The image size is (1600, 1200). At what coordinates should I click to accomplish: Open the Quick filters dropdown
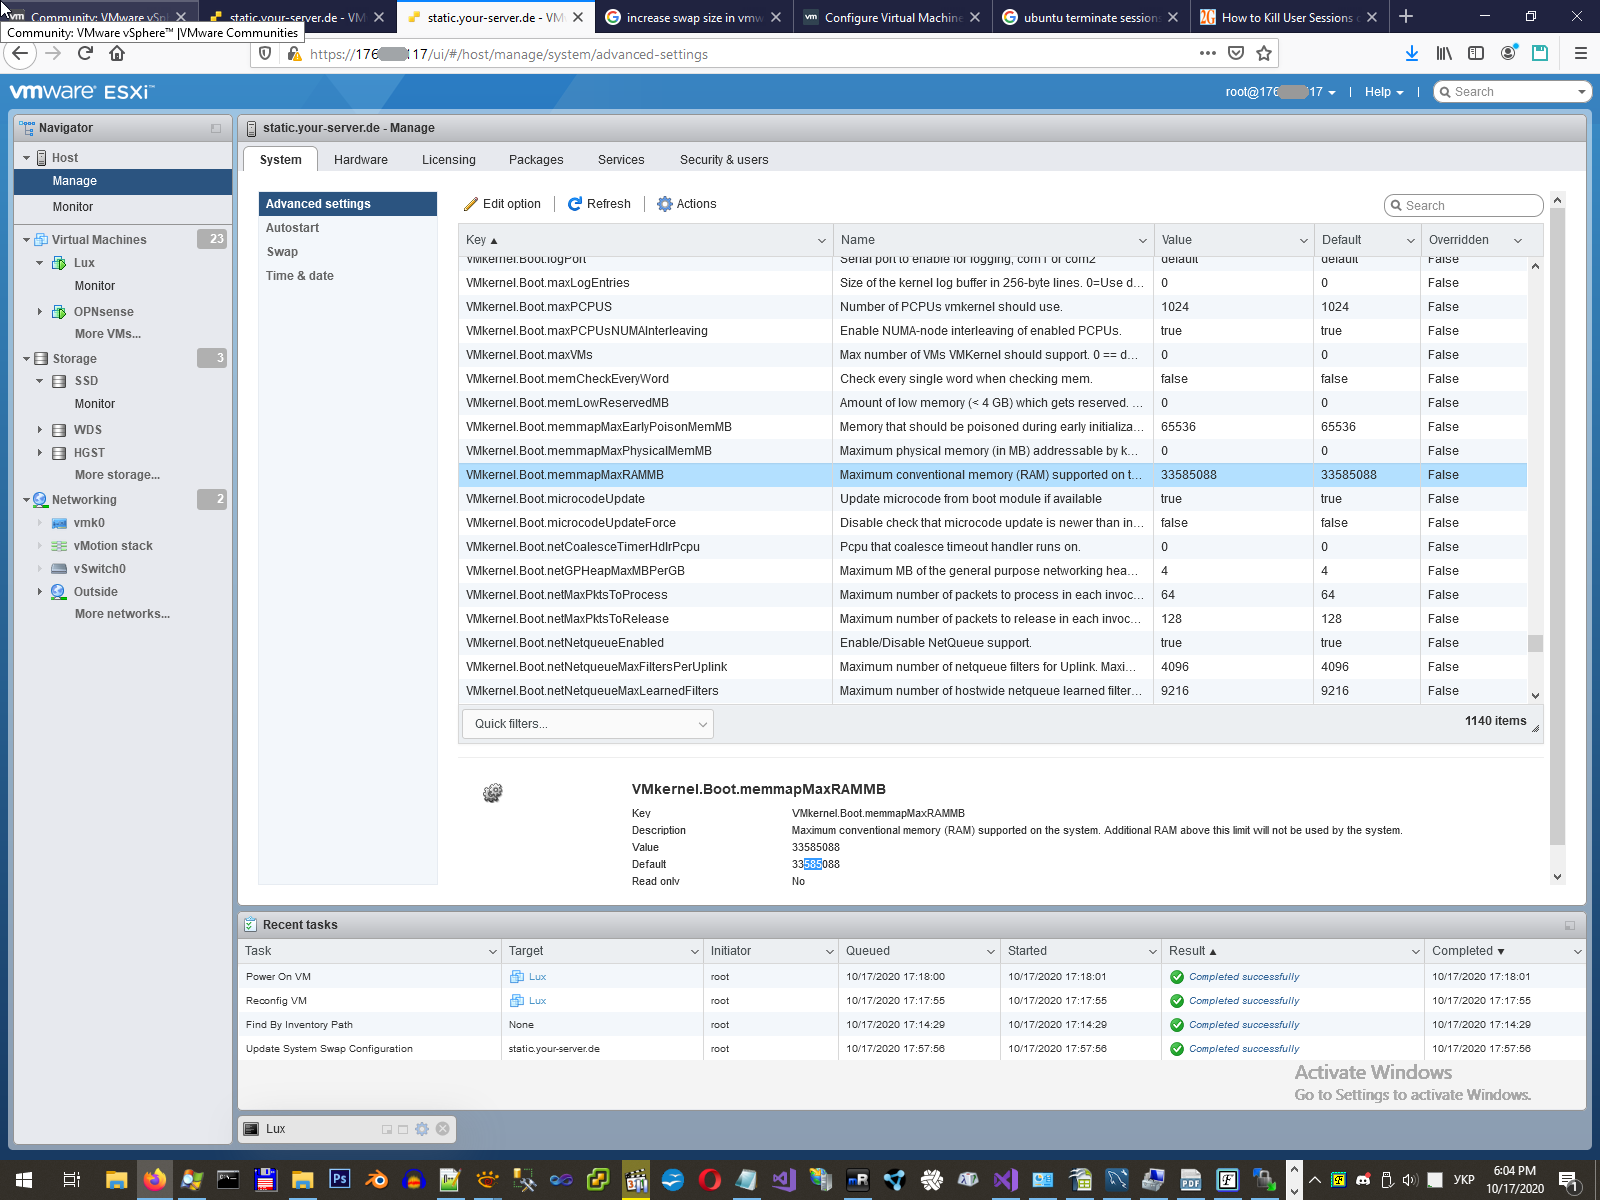pos(588,724)
